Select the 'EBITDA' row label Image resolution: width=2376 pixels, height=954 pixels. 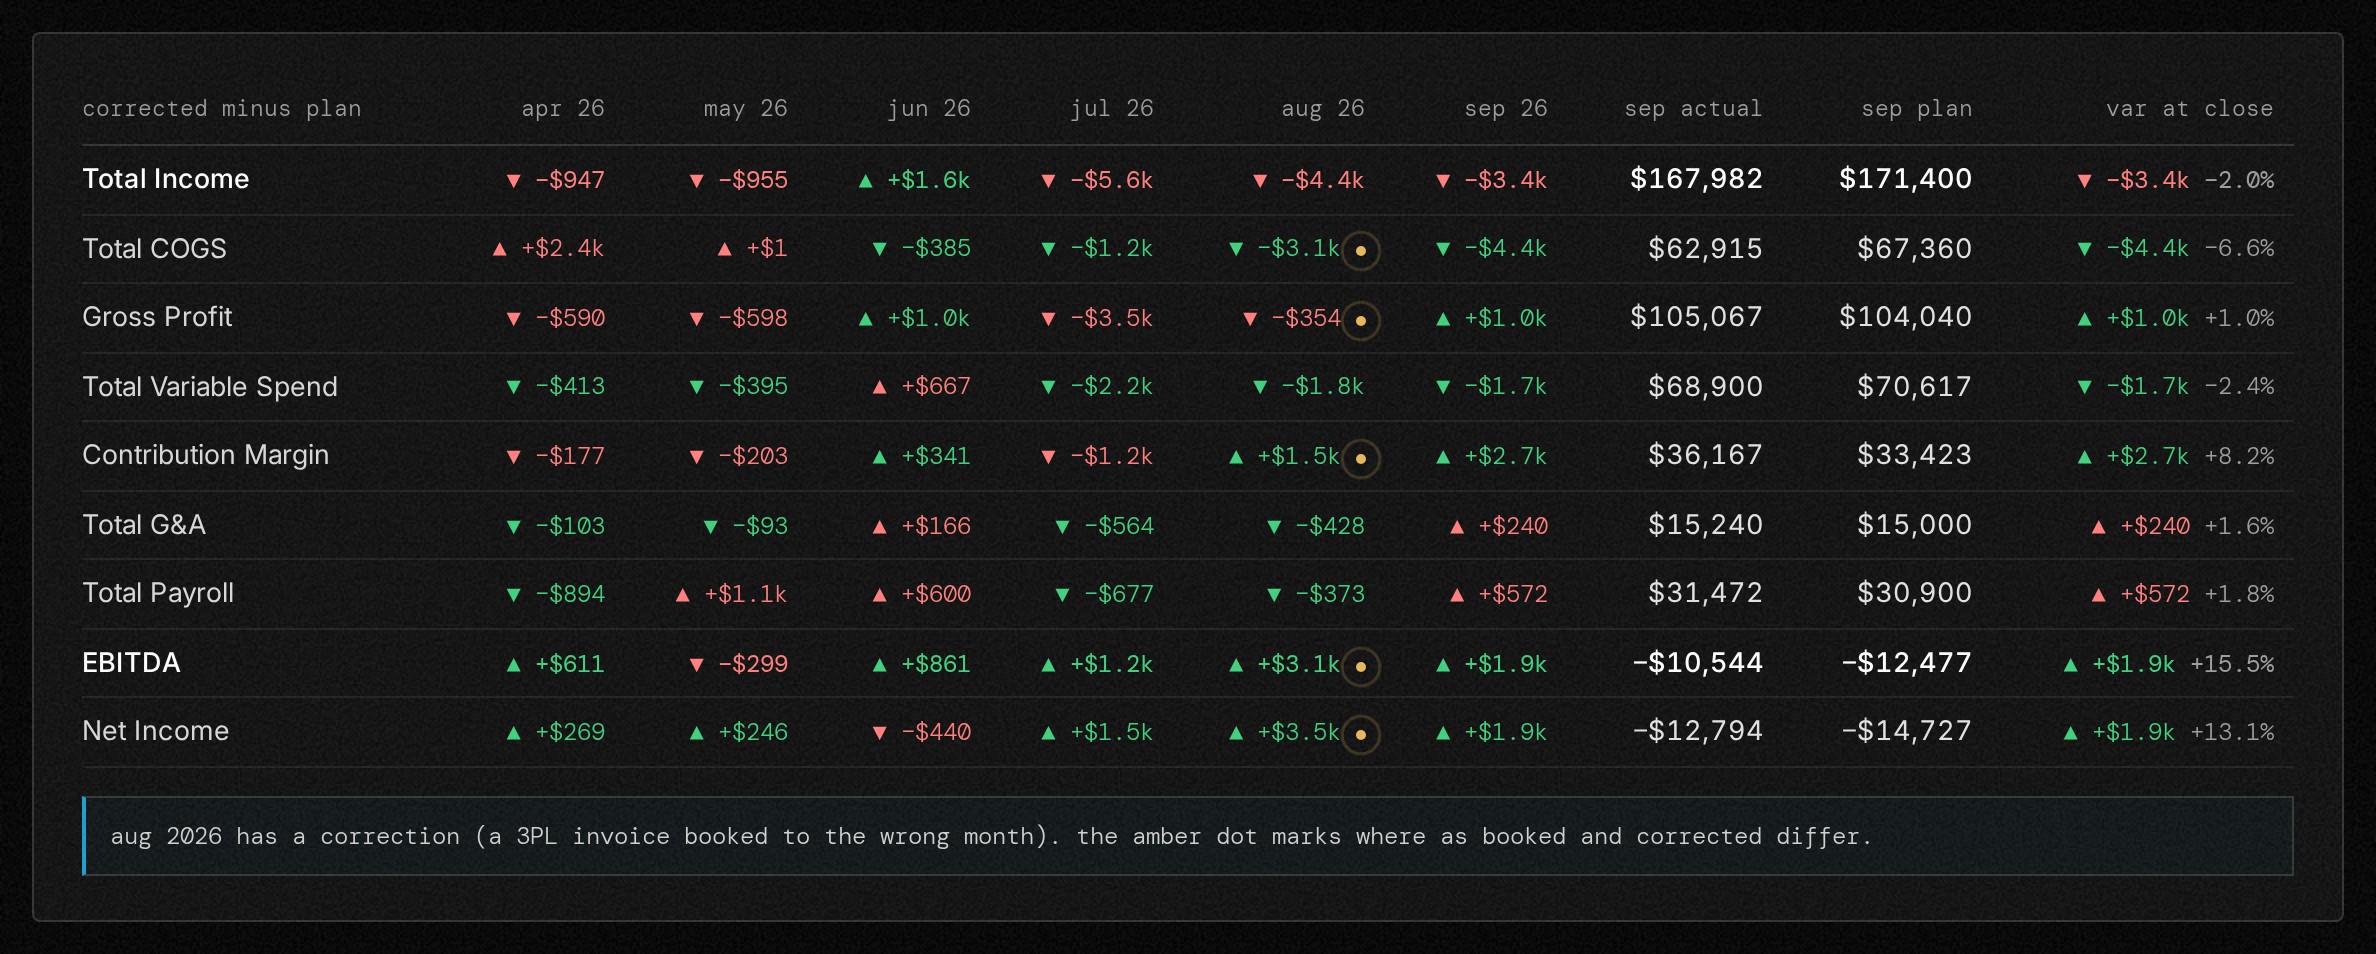tap(131, 663)
